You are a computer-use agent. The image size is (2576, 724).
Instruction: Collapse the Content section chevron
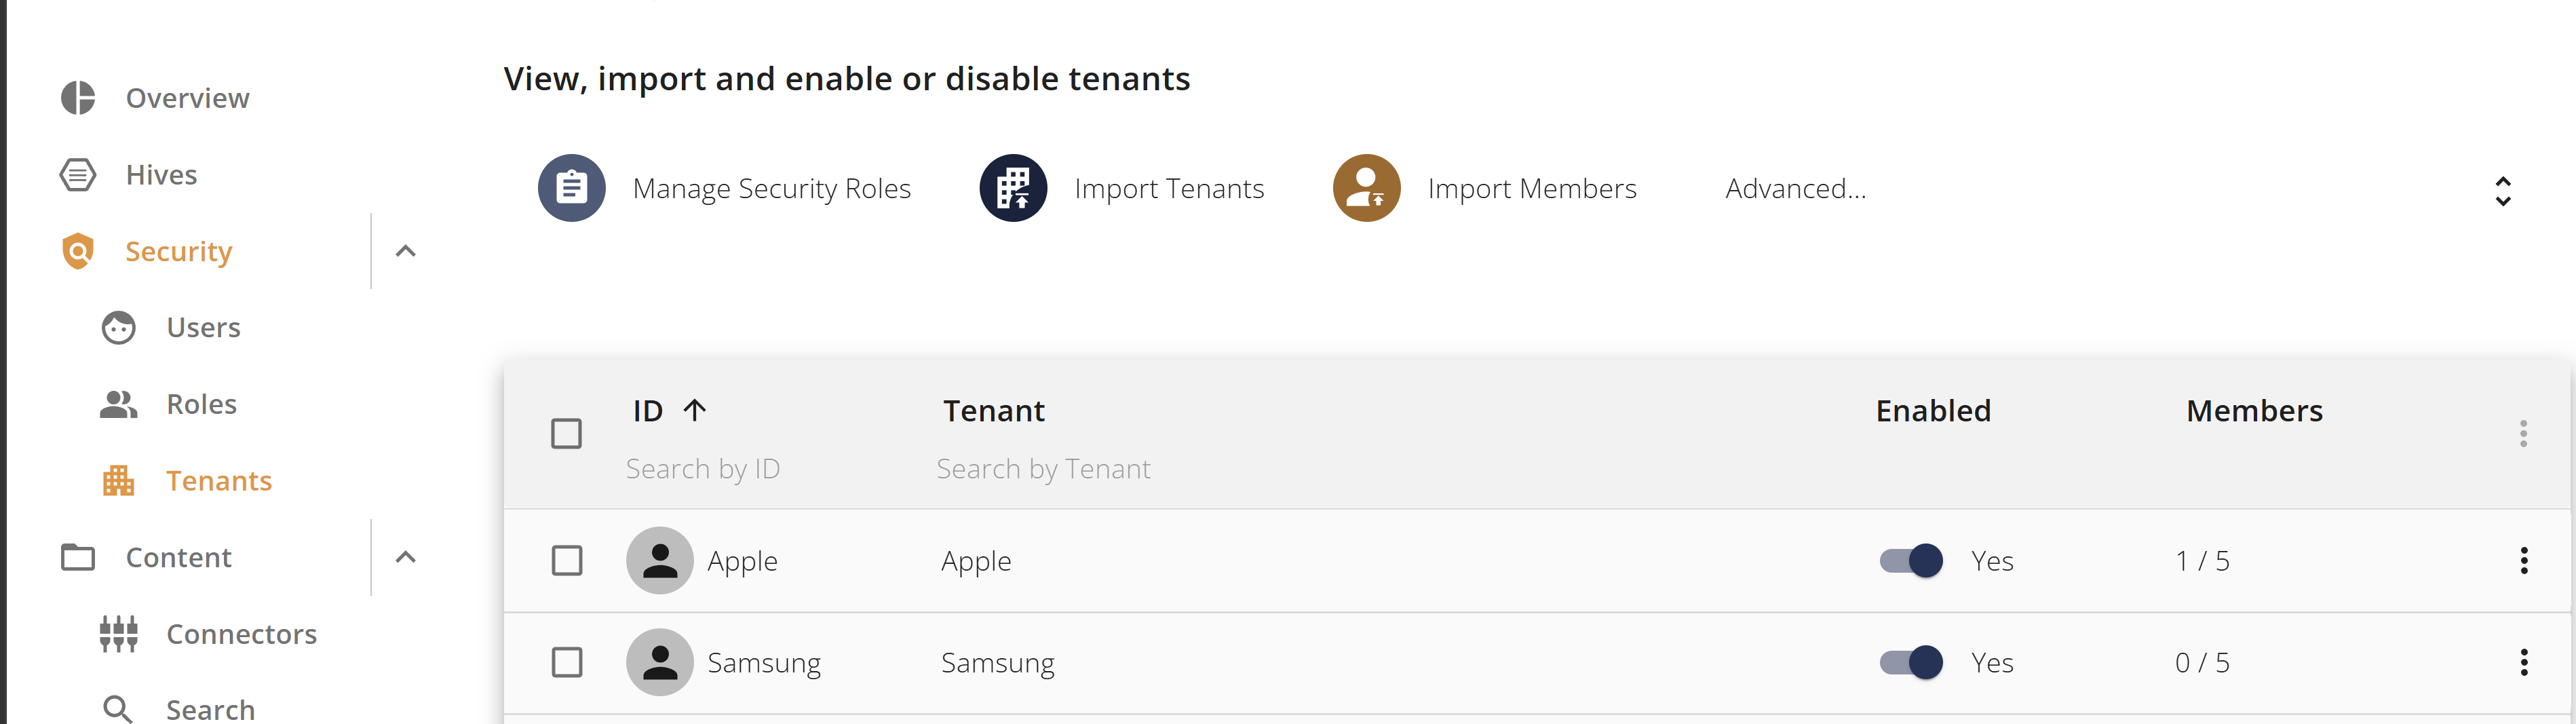(405, 557)
